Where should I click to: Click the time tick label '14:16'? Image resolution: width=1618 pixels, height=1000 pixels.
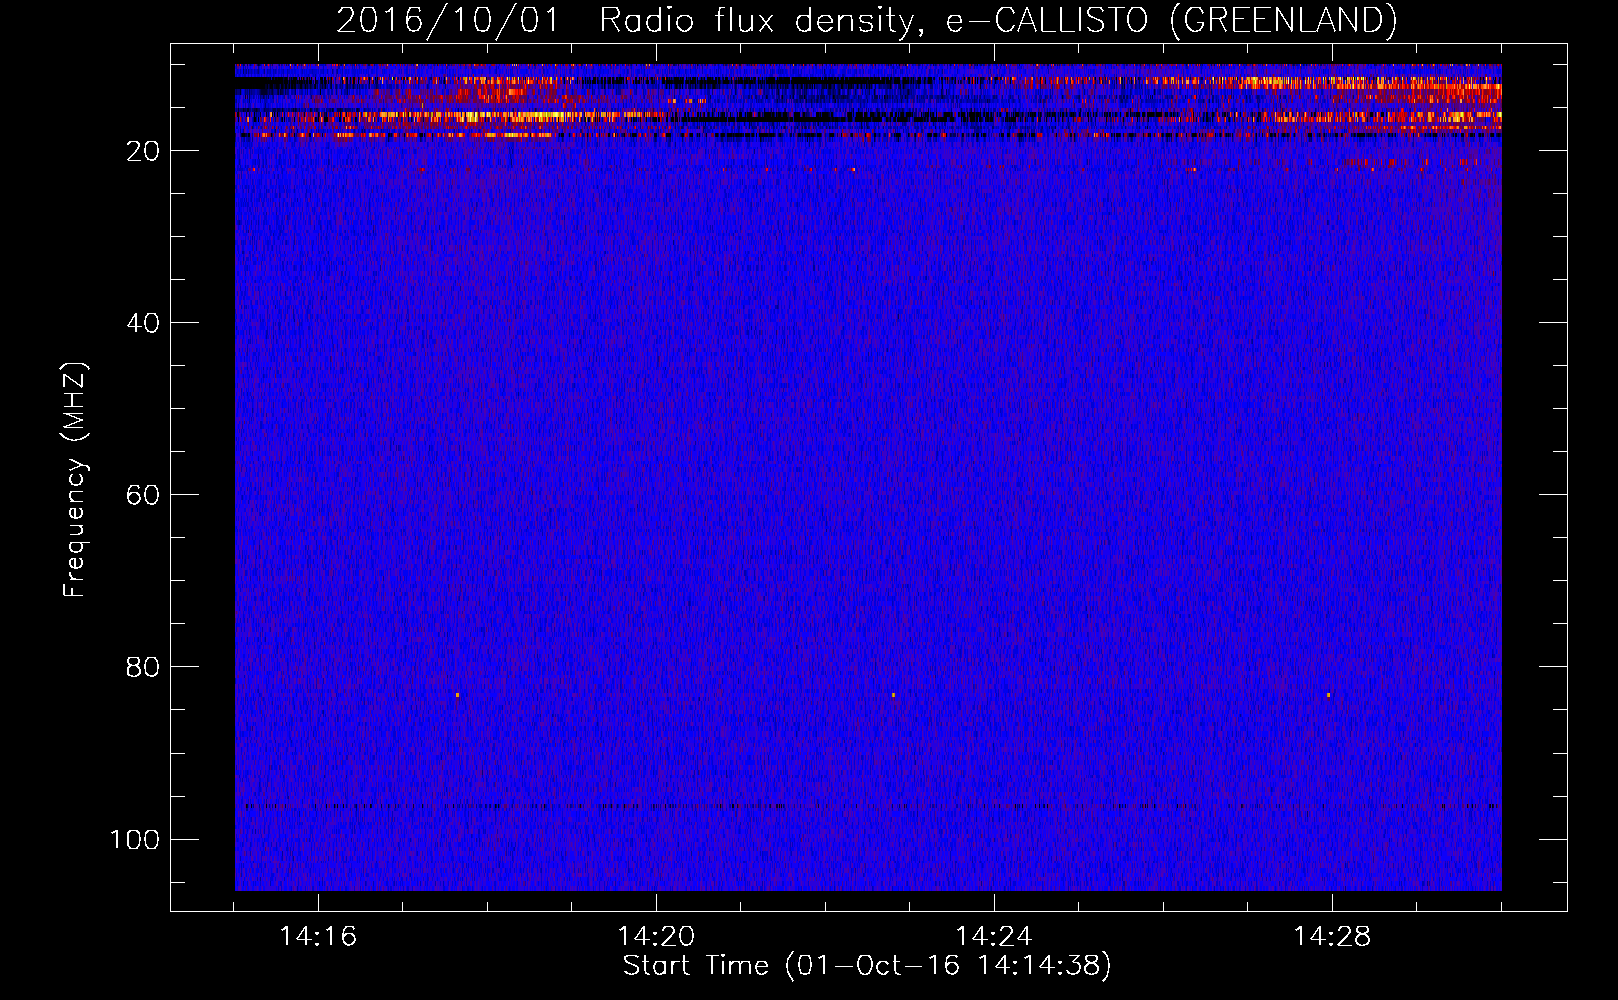click(x=318, y=937)
